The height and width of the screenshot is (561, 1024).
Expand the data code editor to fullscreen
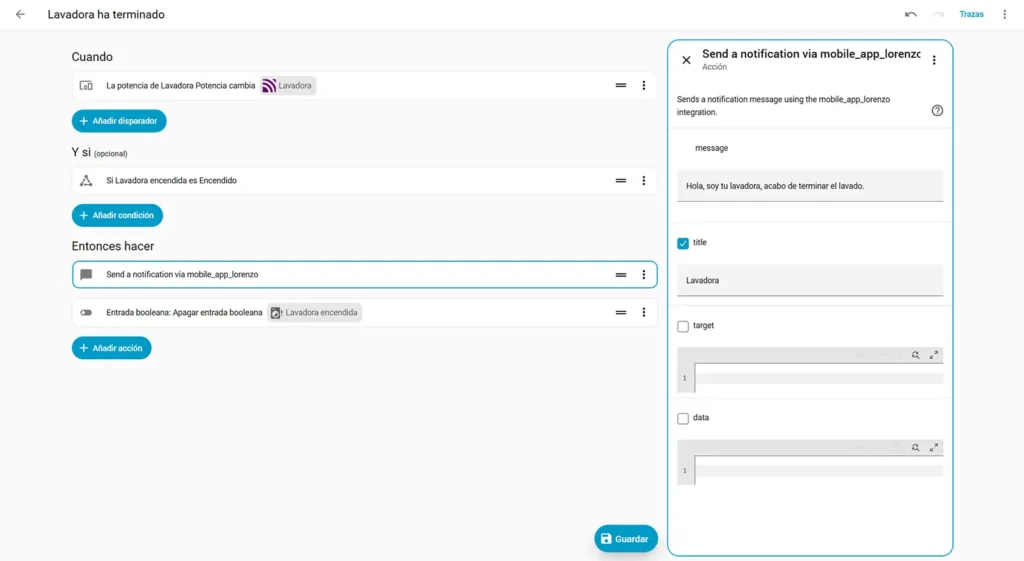click(x=934, y=448)
